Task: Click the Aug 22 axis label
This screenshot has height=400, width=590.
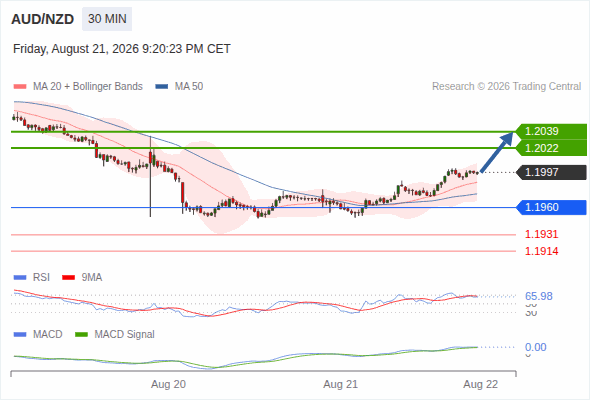Action: pos(481,384)
